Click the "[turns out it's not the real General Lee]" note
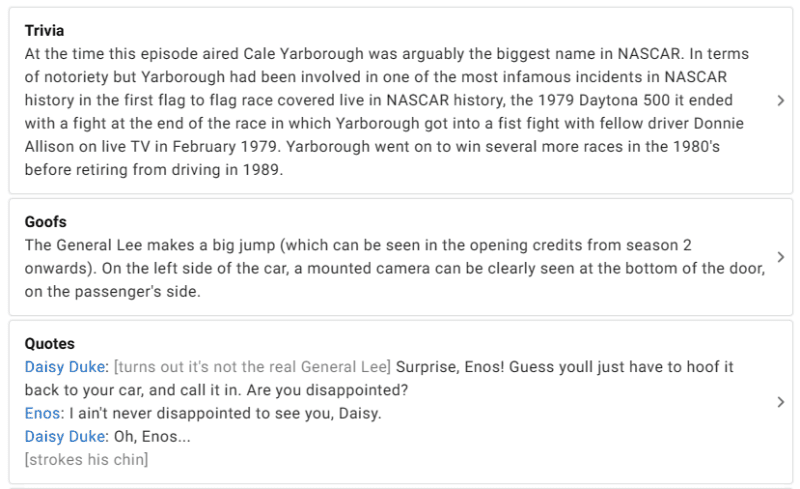Viewport: 800px width, 489px height. tap(252, 366)
